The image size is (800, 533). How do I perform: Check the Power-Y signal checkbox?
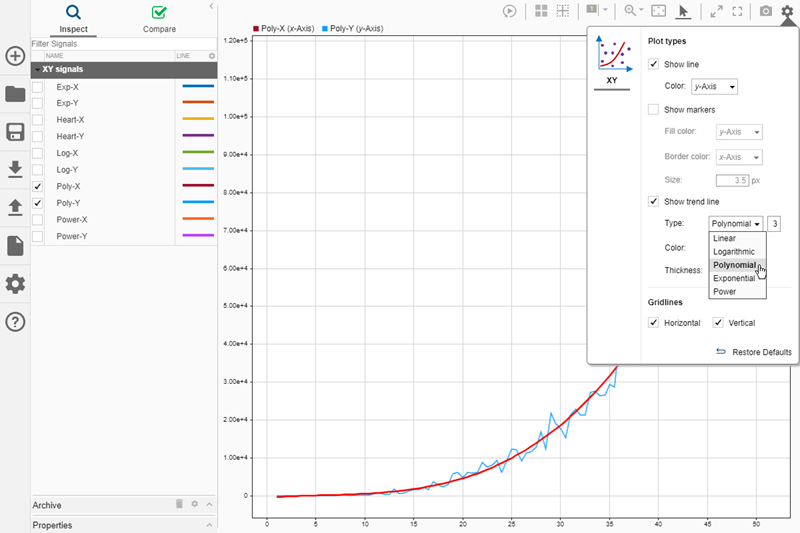pyautogui.click(x=37, y=236)
